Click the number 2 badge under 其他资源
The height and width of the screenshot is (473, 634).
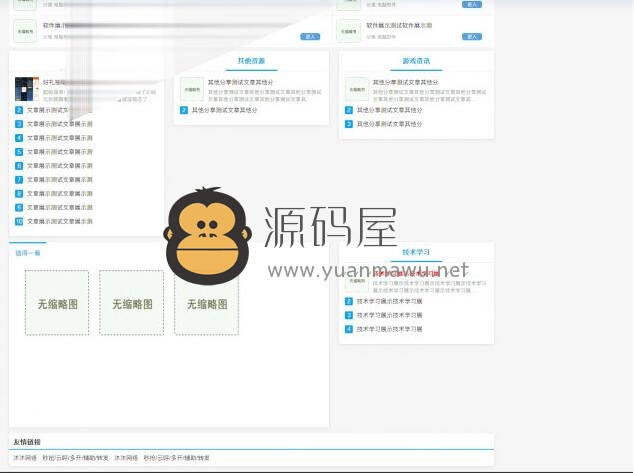184,110
